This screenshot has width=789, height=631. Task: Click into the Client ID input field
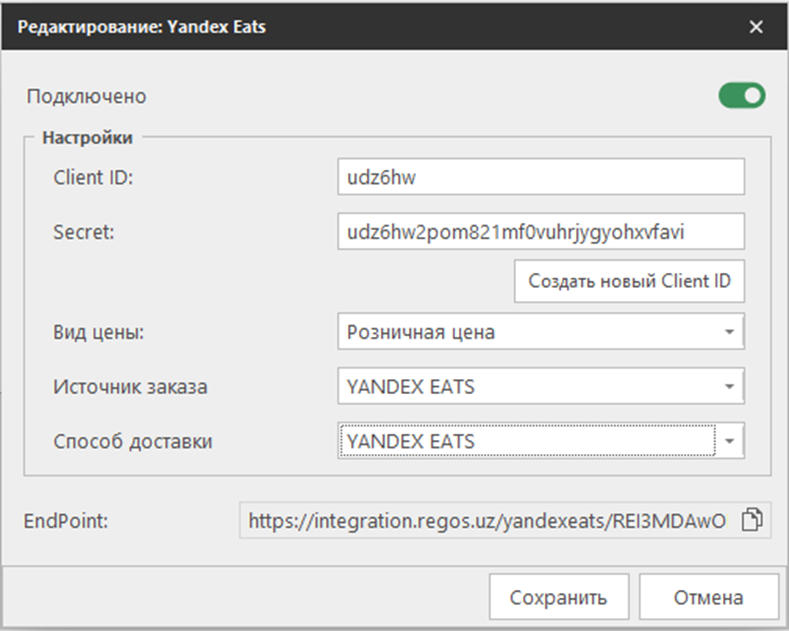(540, 177)
